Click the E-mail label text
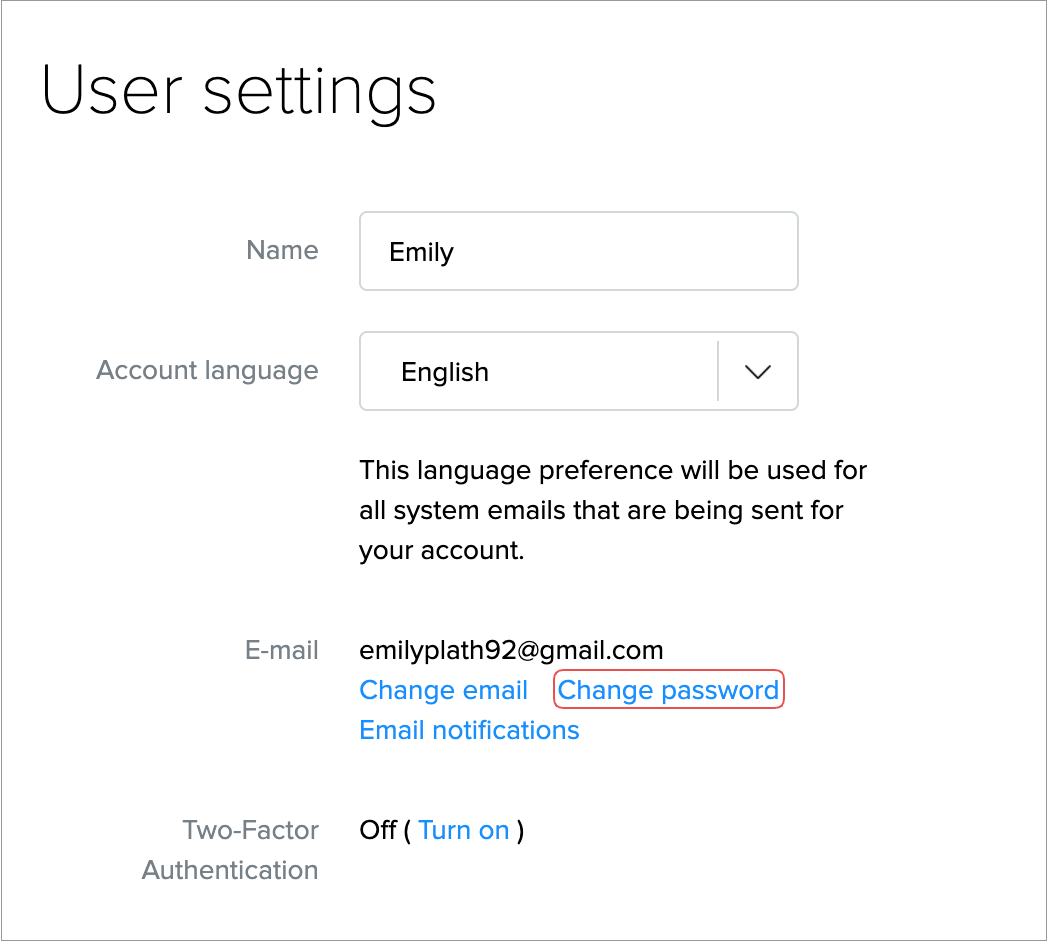The image size is (1048, 942). (x=281, y=651)
